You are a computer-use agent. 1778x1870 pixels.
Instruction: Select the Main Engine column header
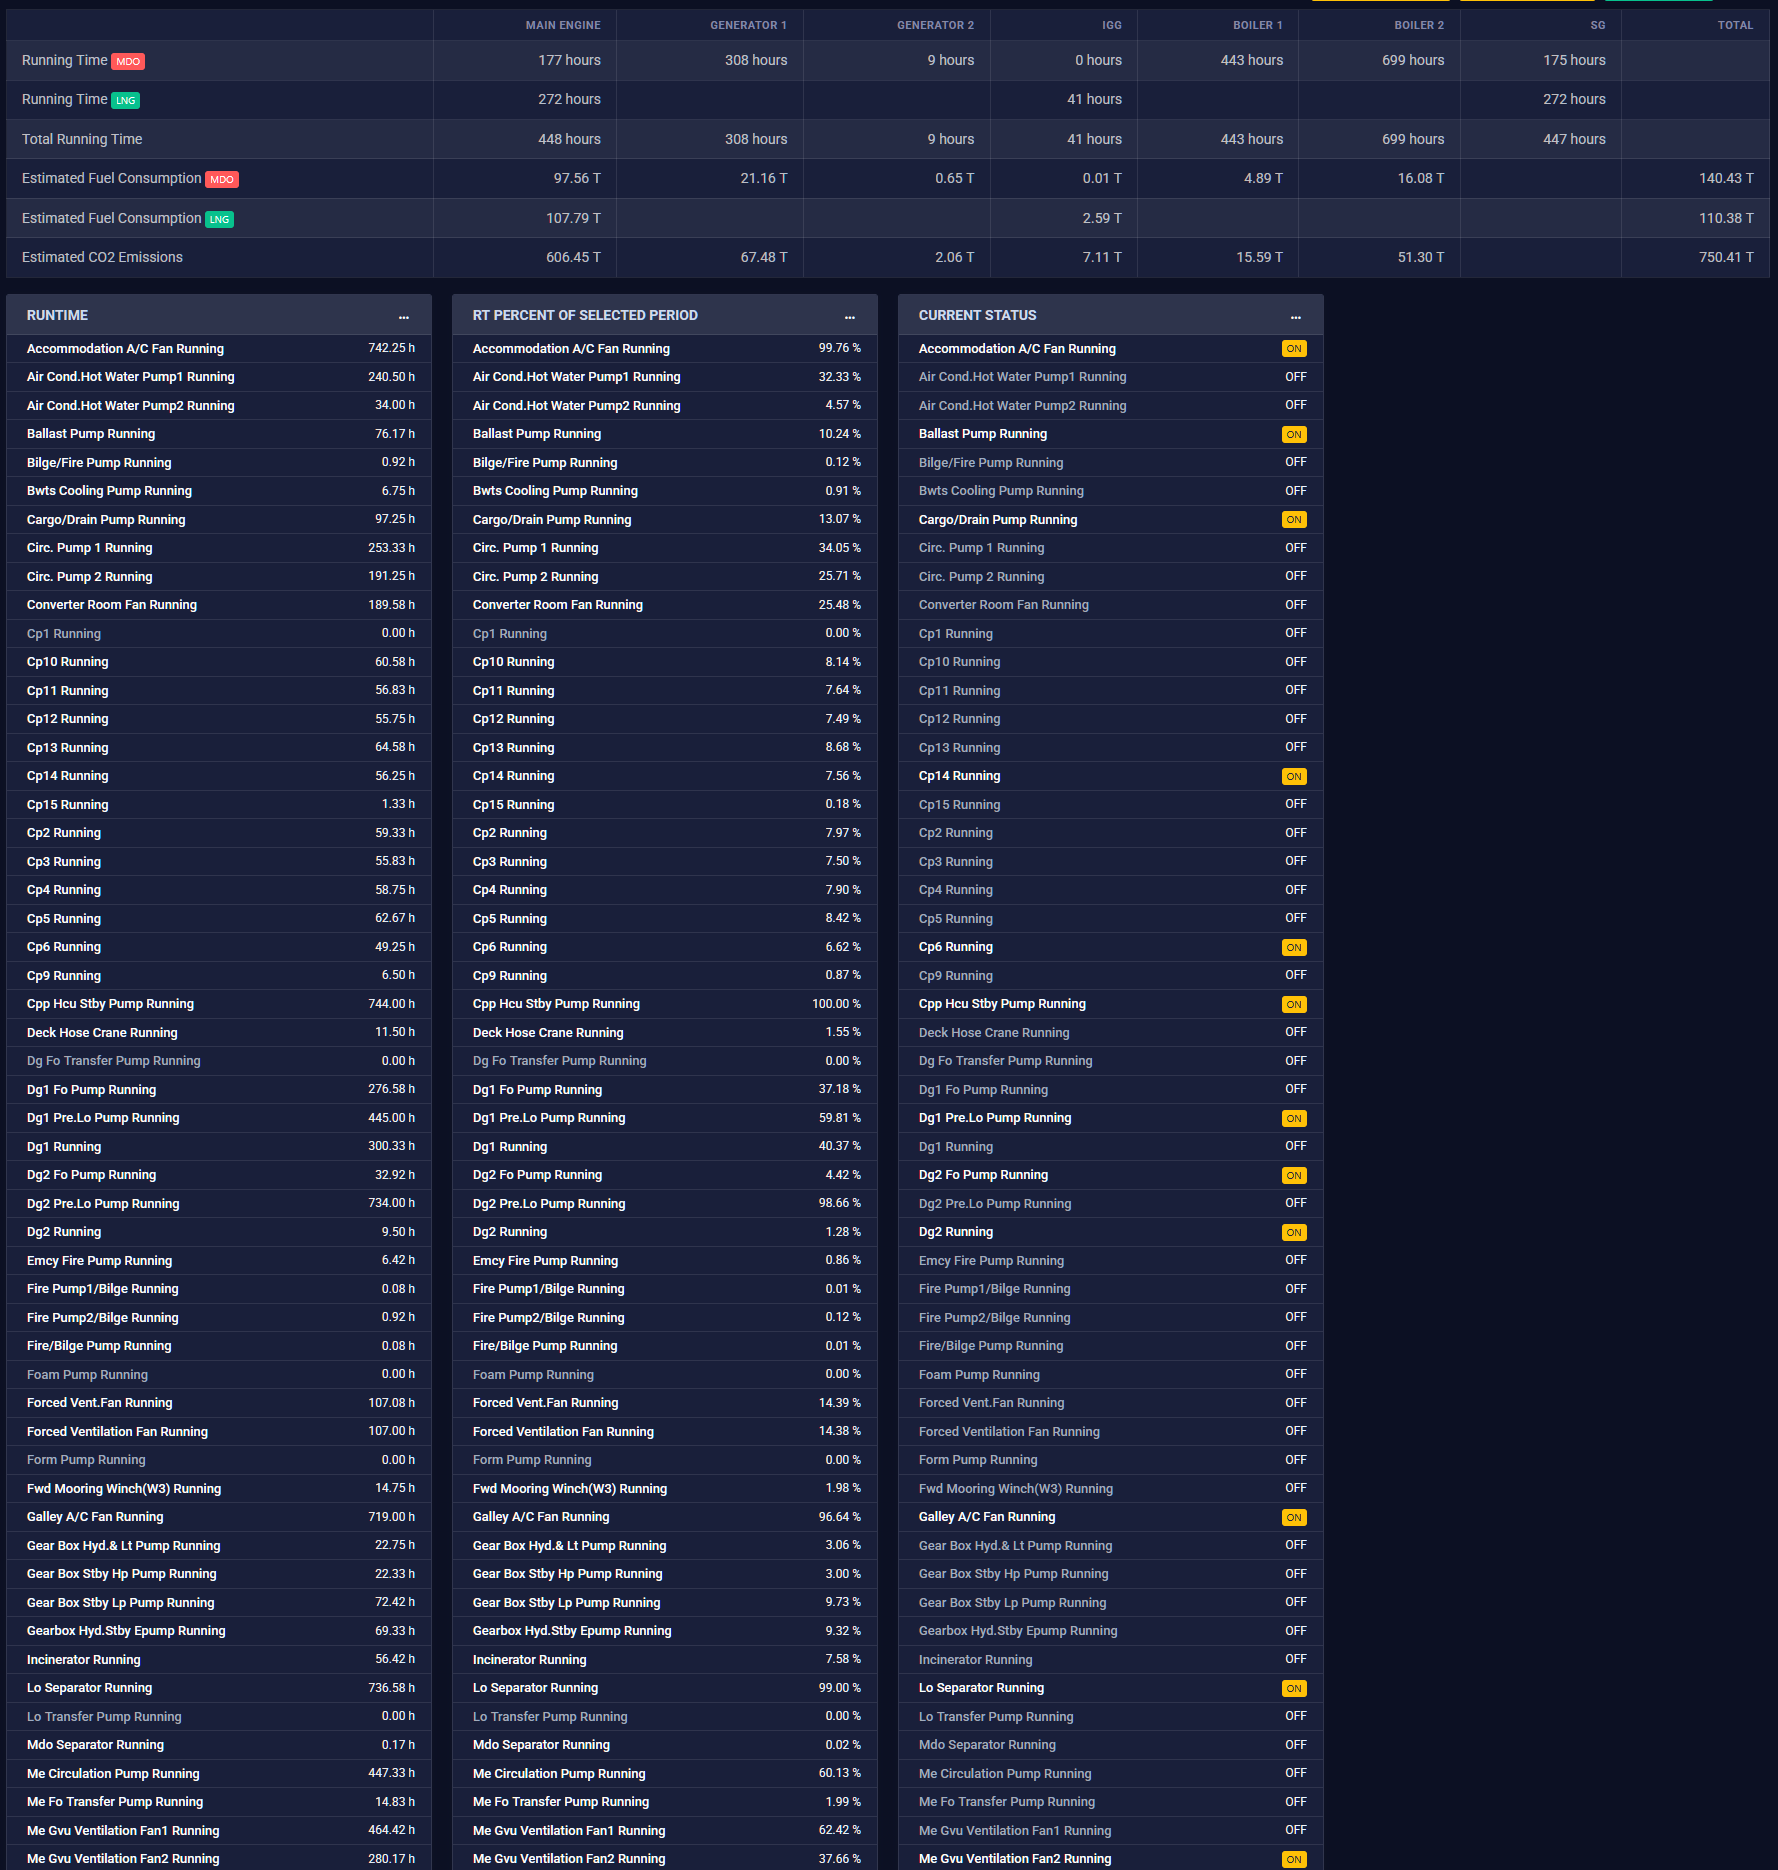coord(563,25)
